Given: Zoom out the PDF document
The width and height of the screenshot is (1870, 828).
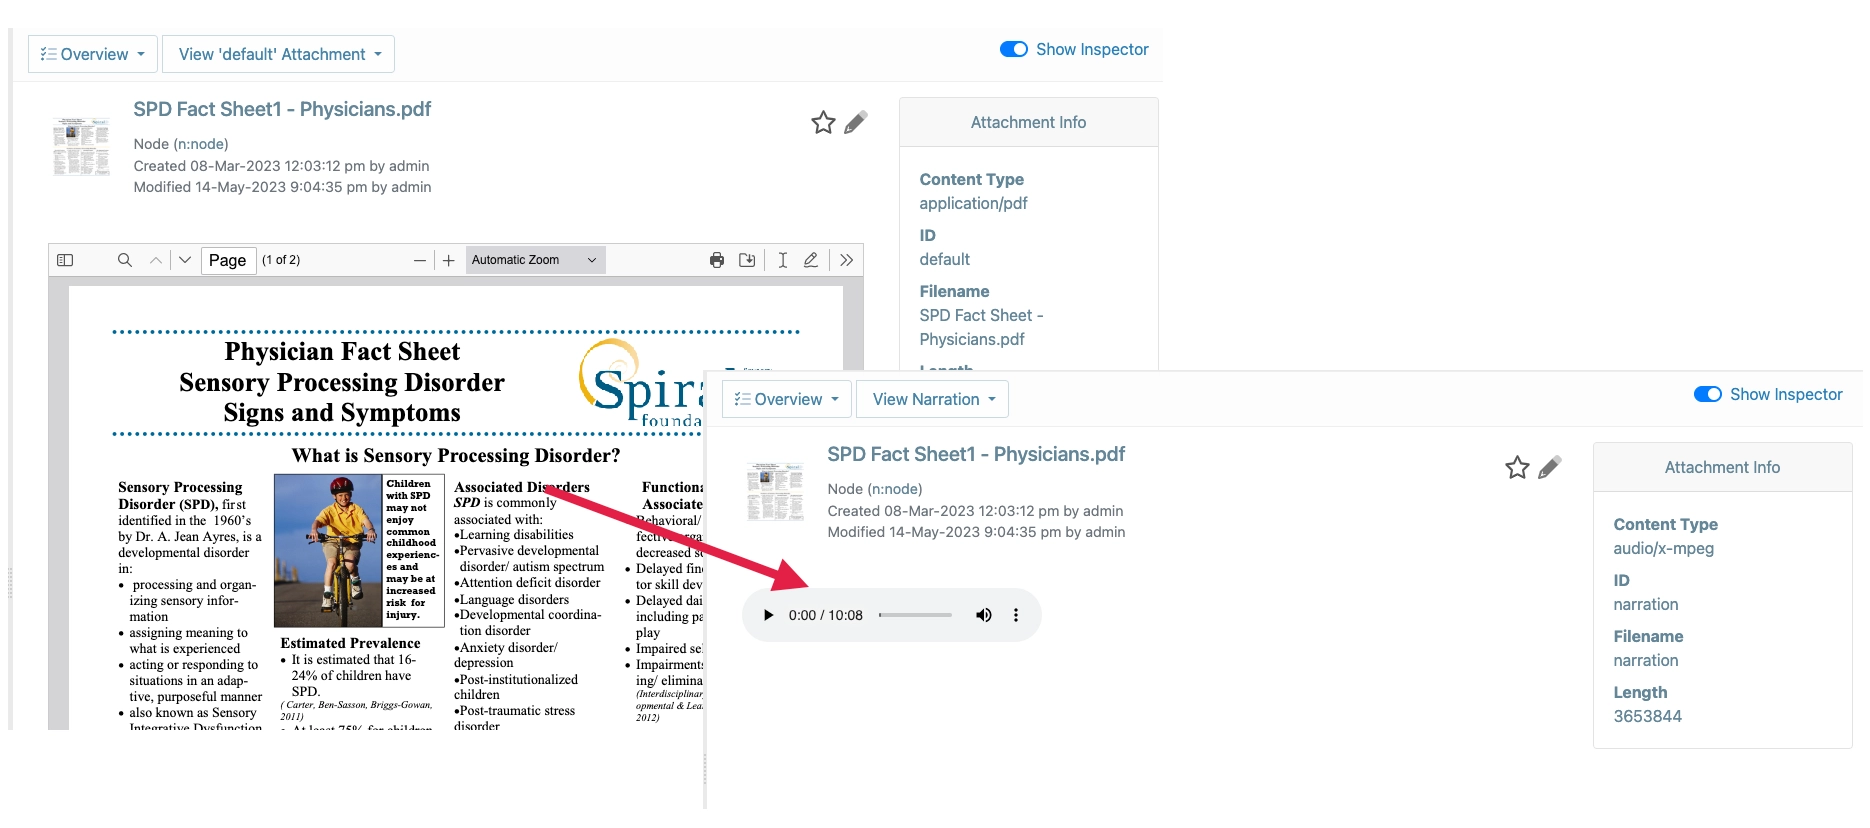Looking at the screenshot, I should pyautogui.click(x=420, y=260).
